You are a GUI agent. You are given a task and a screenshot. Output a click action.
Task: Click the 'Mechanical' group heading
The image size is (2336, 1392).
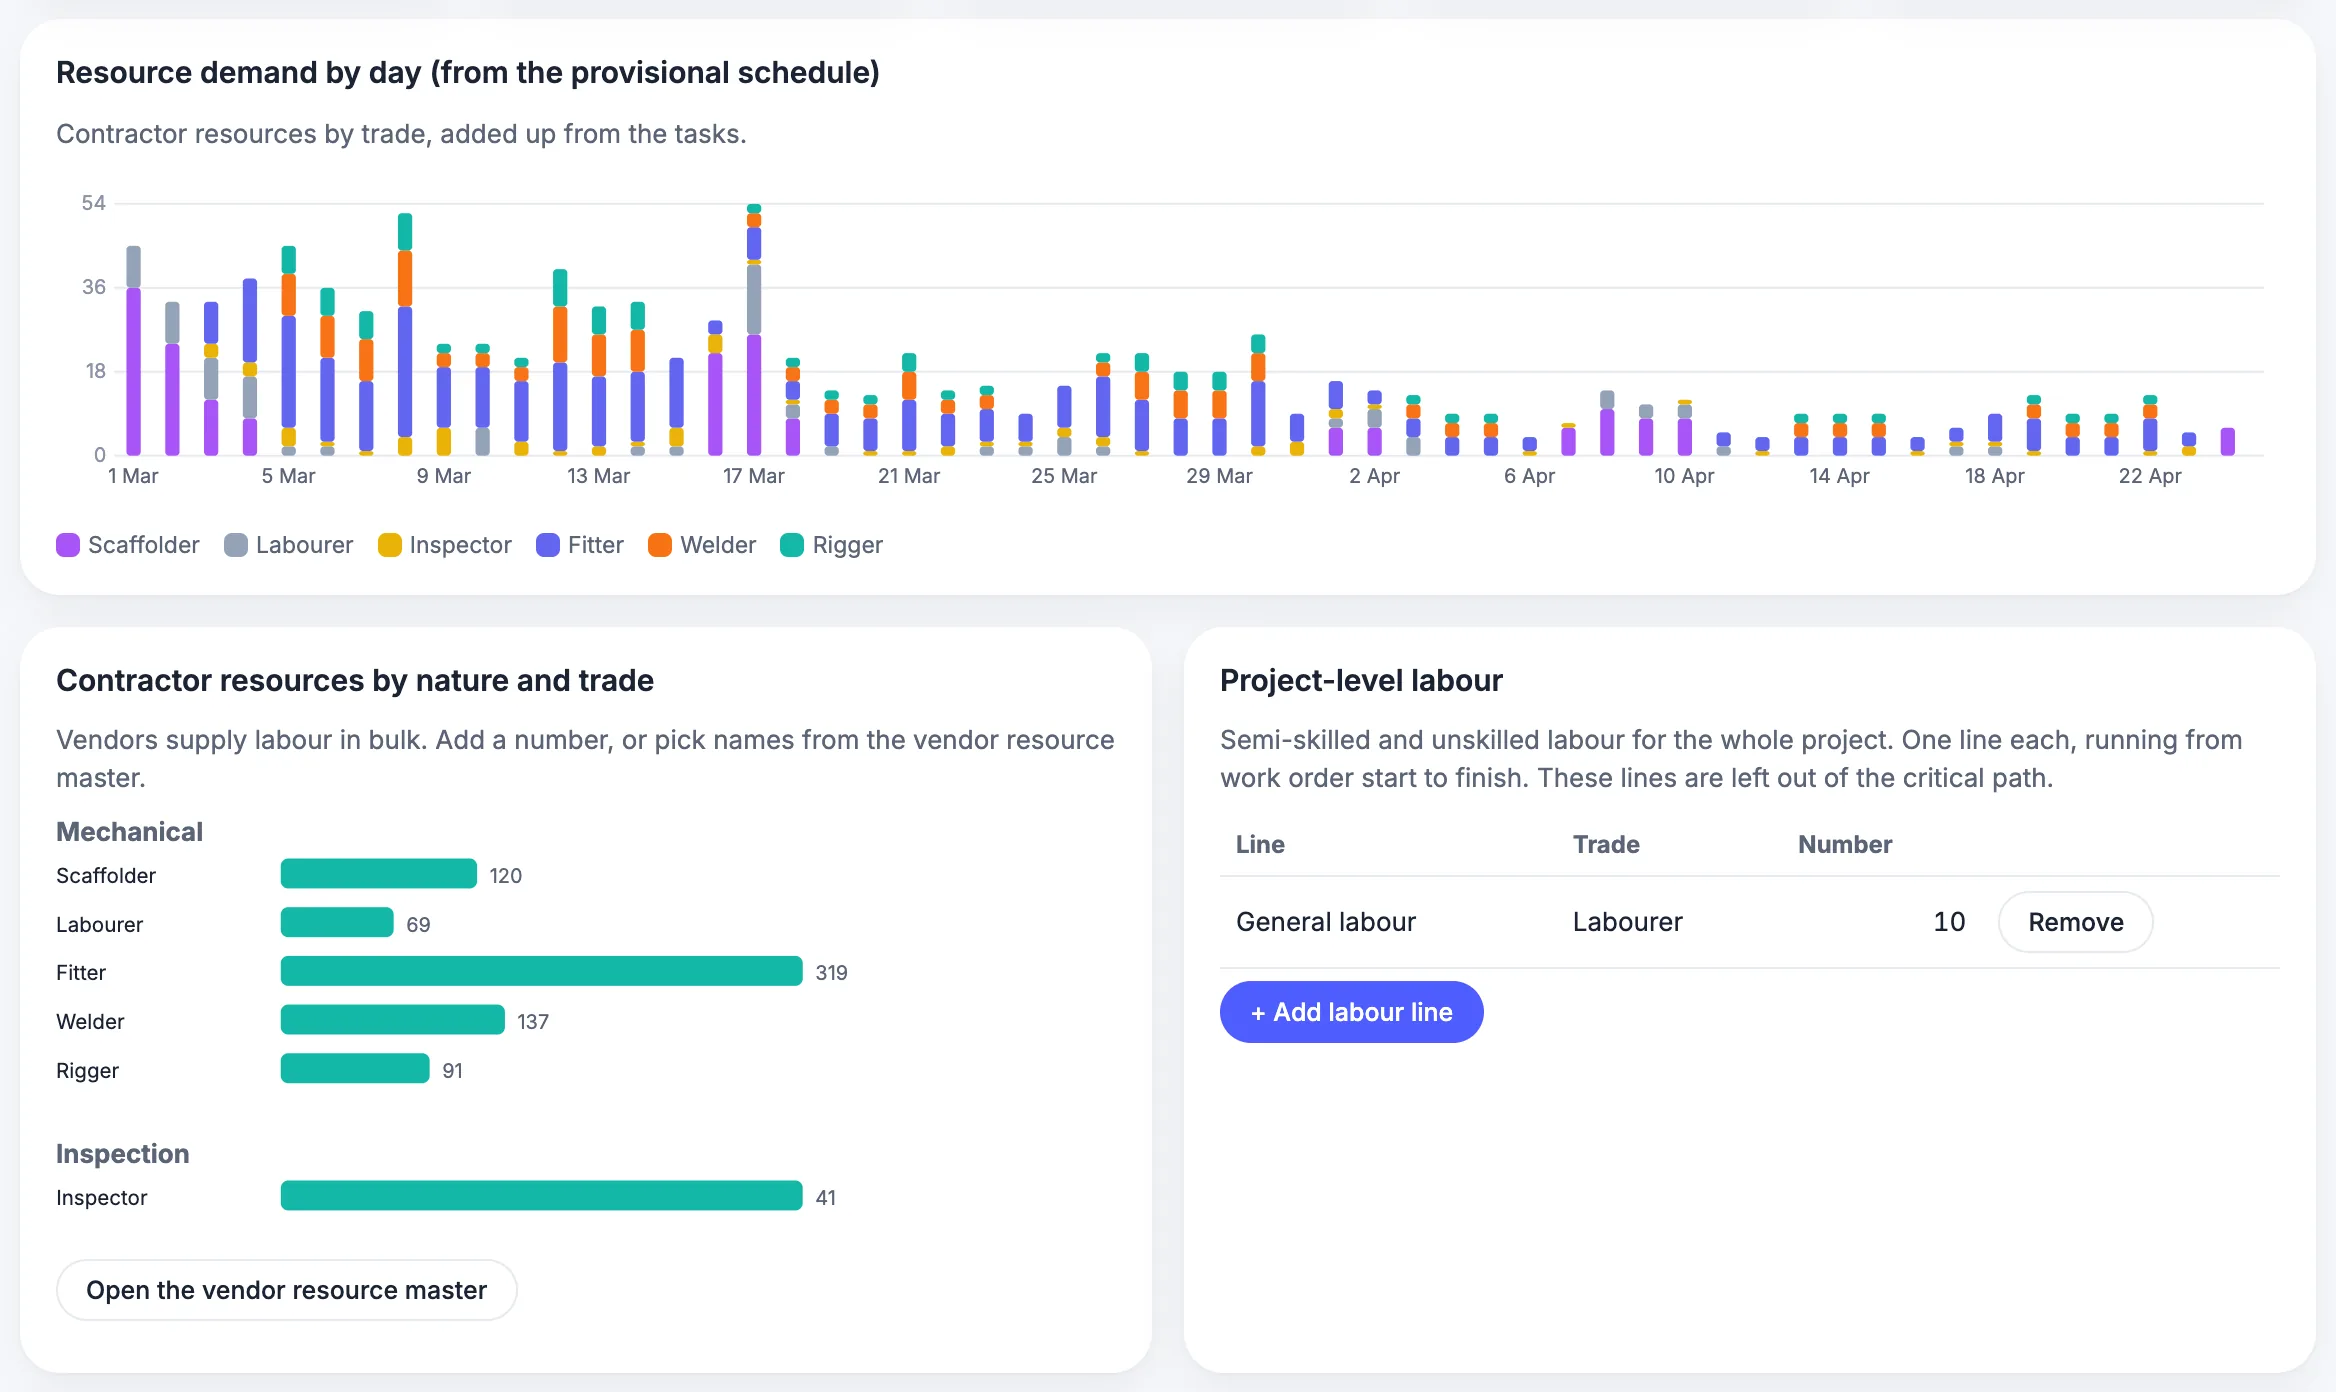pos(129,832)
